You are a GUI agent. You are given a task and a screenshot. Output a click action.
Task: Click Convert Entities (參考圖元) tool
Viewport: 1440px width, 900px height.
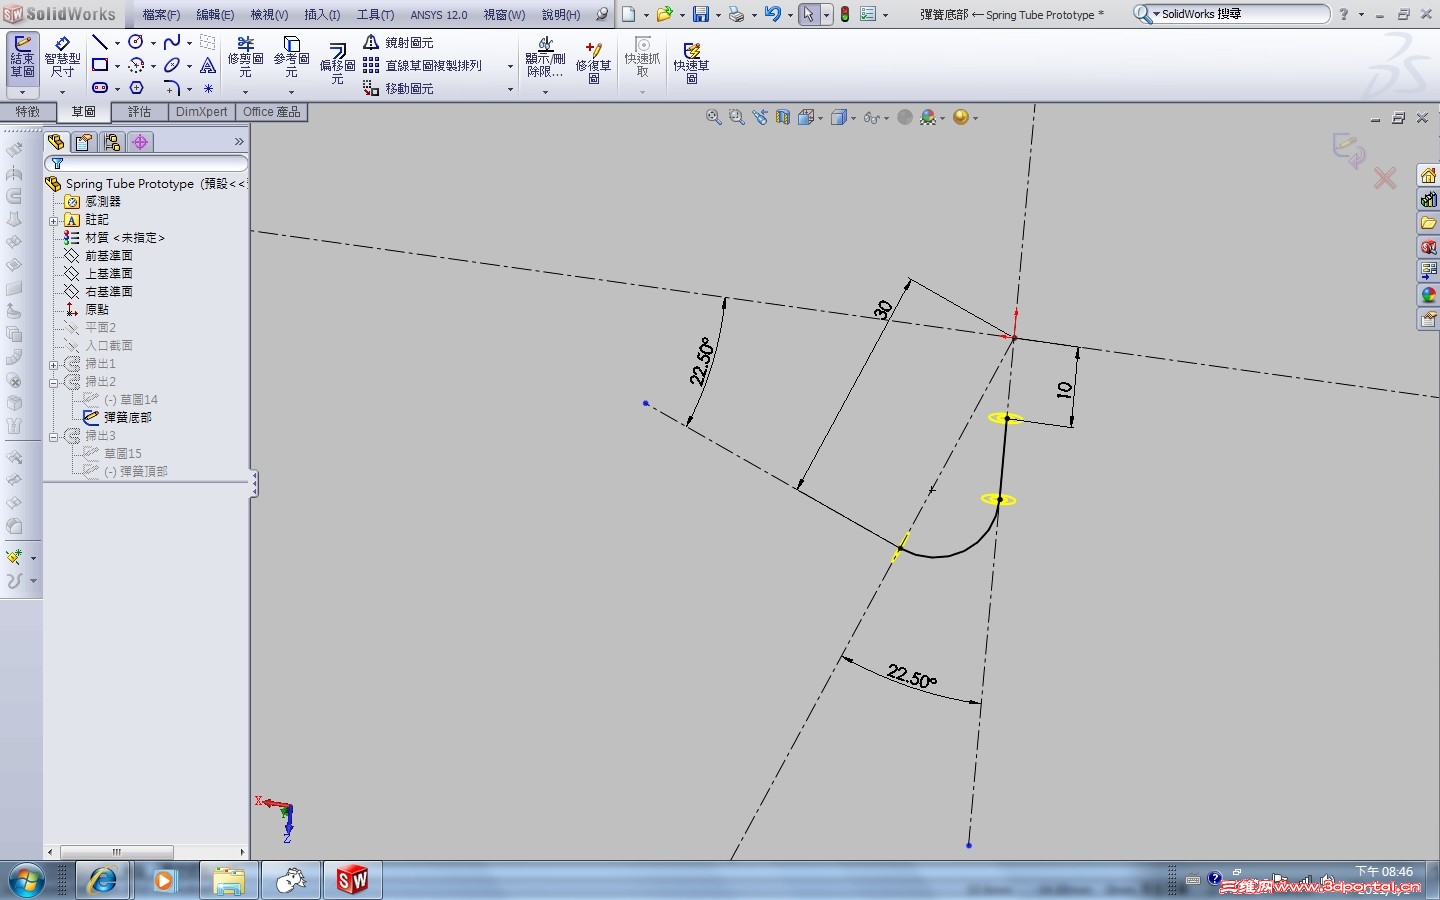pos(291,57)
